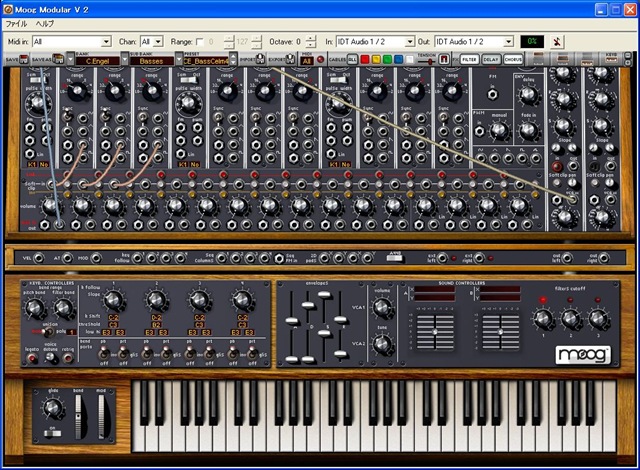Show the first synth section view icon
The image size is (640, 470).
pos(539,59)
